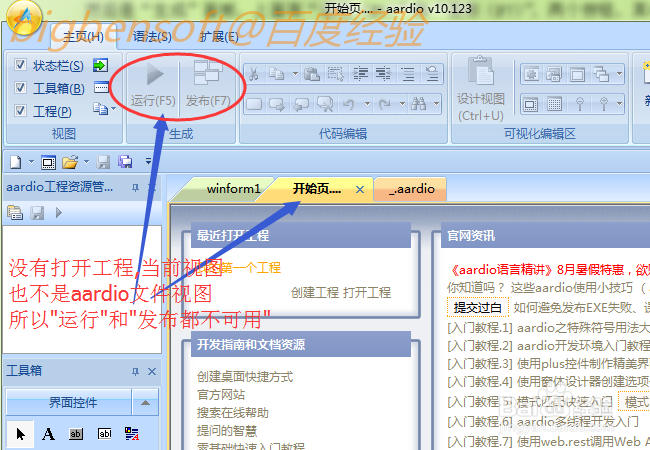650x450 pixels.
Task: Click the Design View (设计视图) button
Action: click(481, 89)
